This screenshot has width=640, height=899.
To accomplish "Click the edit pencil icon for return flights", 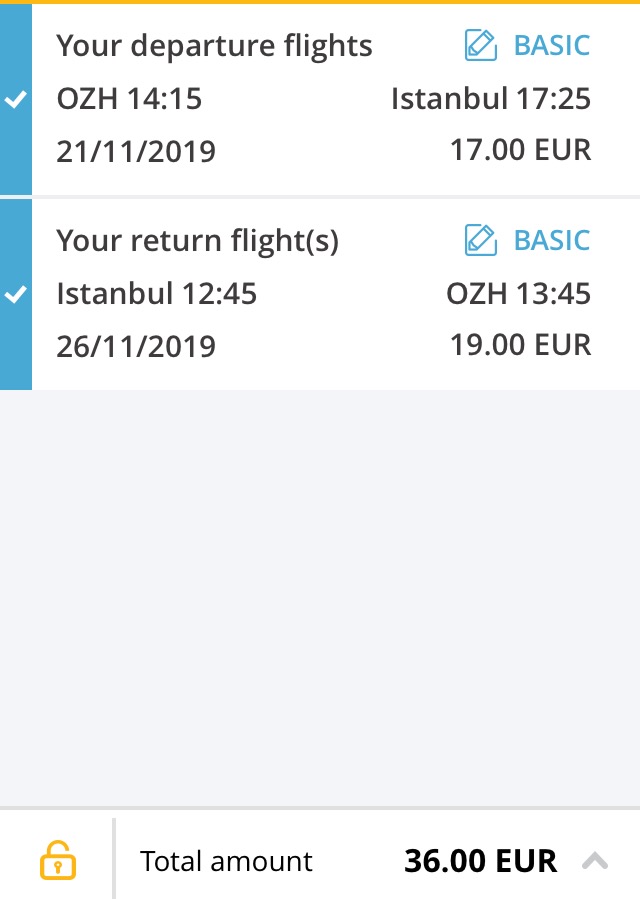I will coord(481,240).
